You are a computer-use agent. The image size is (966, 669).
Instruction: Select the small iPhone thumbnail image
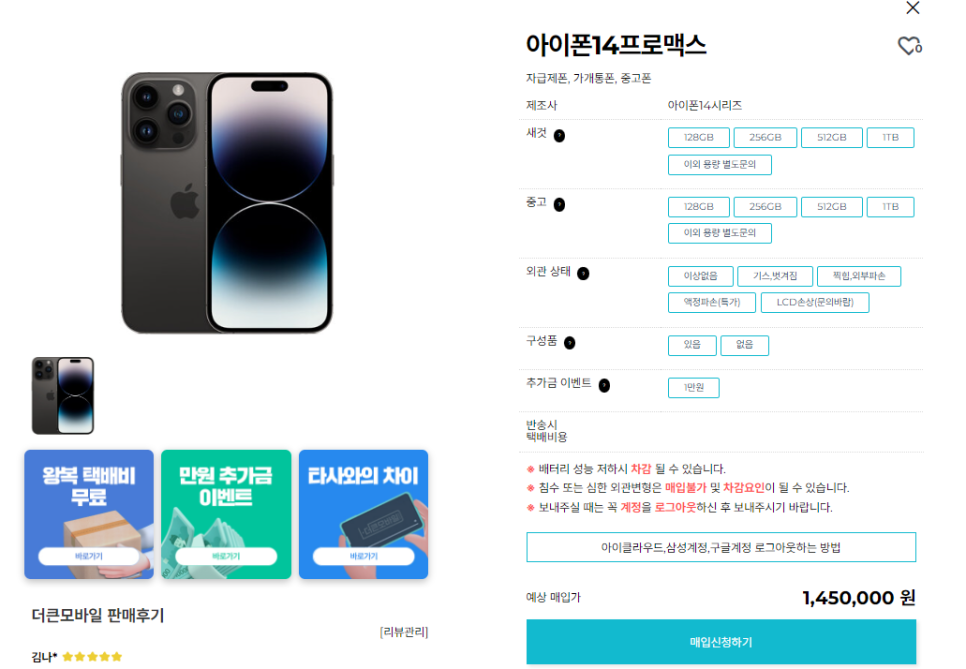[x=63, y=395]
